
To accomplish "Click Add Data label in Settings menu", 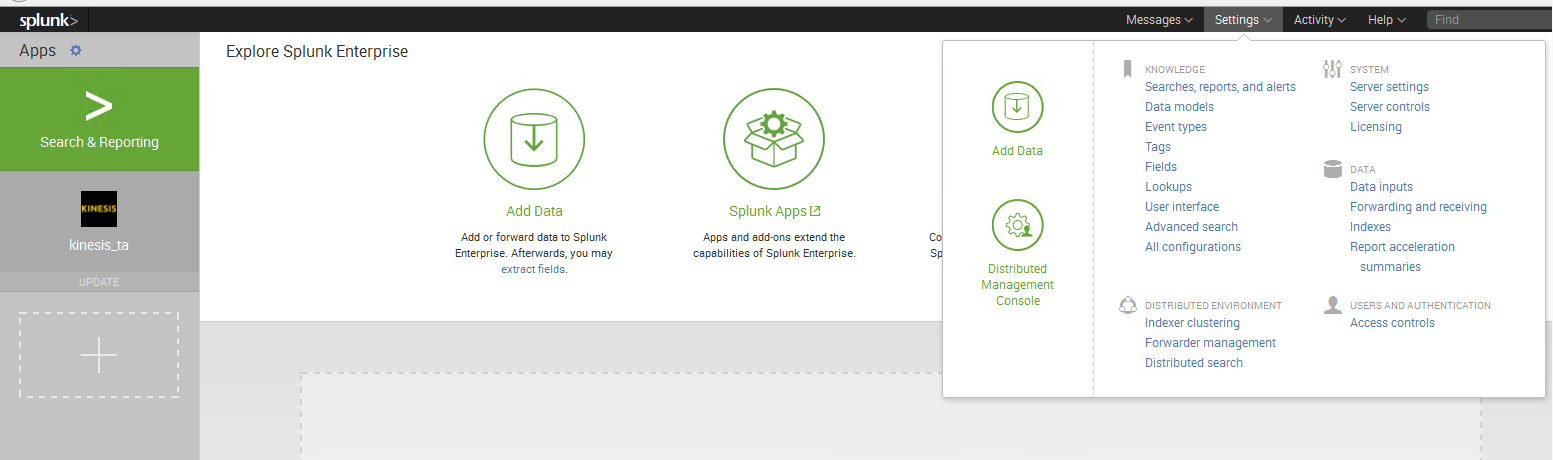I will point(1017,151).
